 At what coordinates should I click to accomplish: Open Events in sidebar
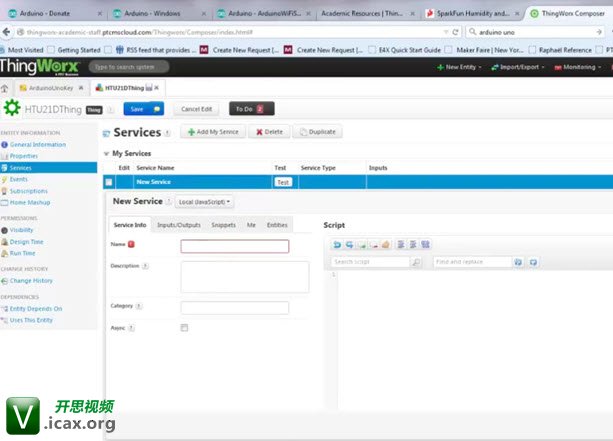coord(18,179)
